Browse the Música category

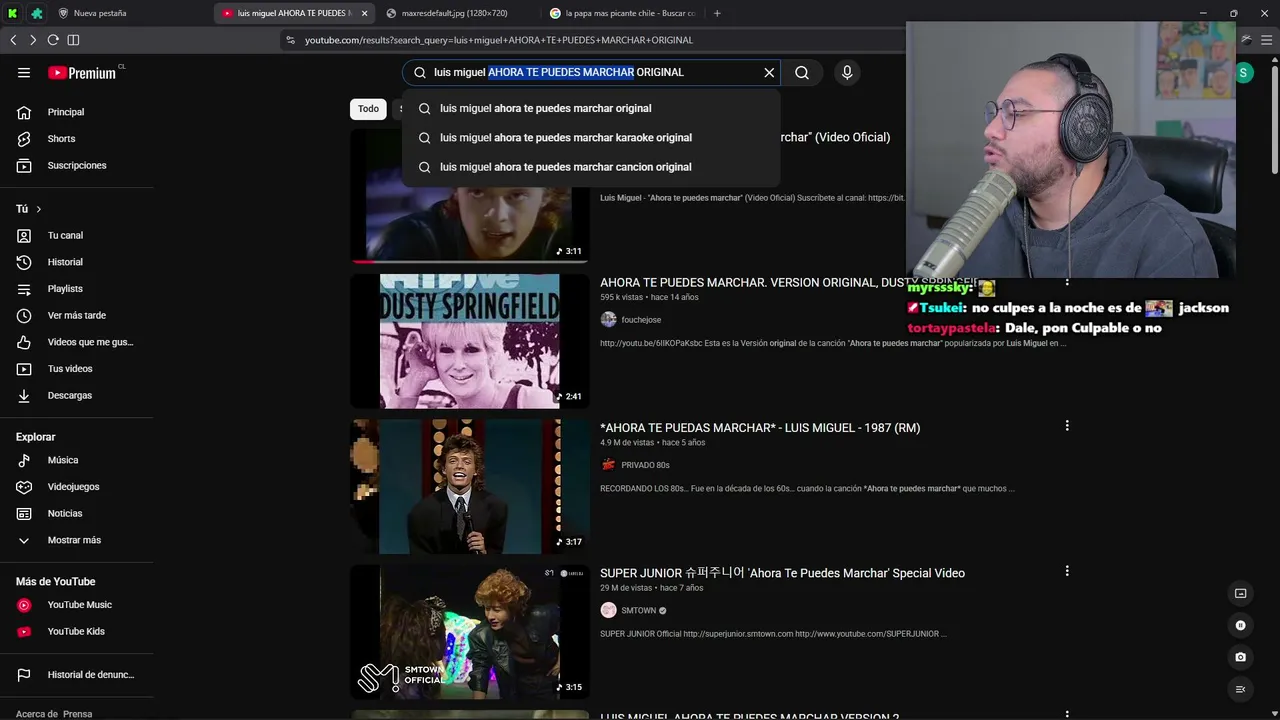point(77,460)
